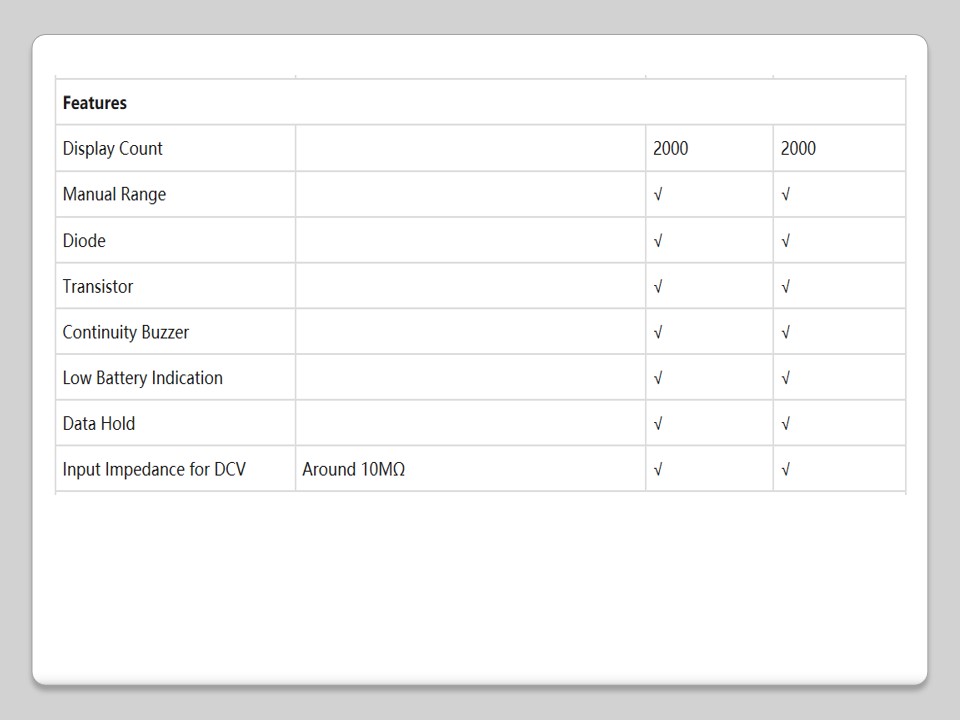960x720 pixels.
Task: Click last check mark in Manual Range row
Action: click(786, 195)
